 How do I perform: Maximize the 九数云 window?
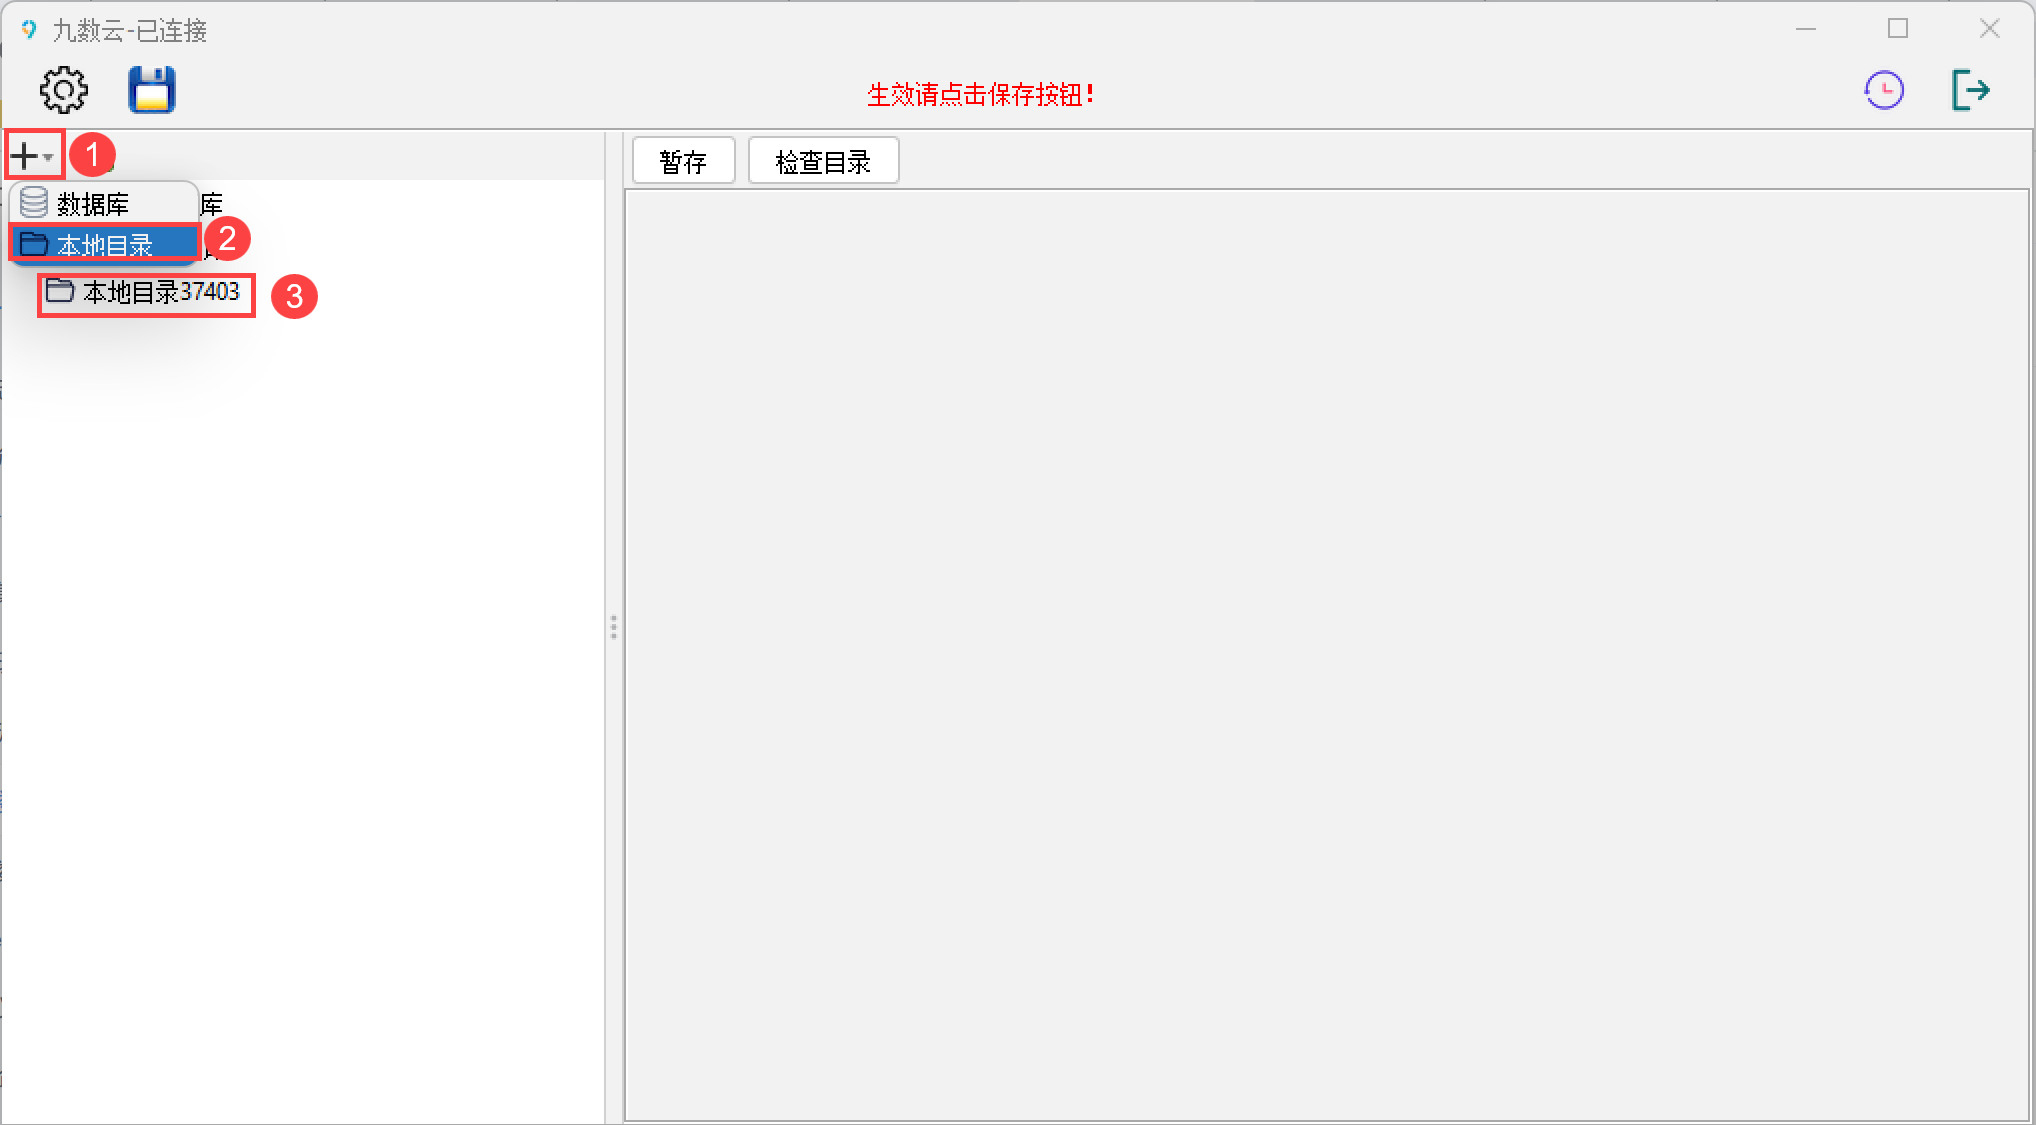(x=1897, y=29)
